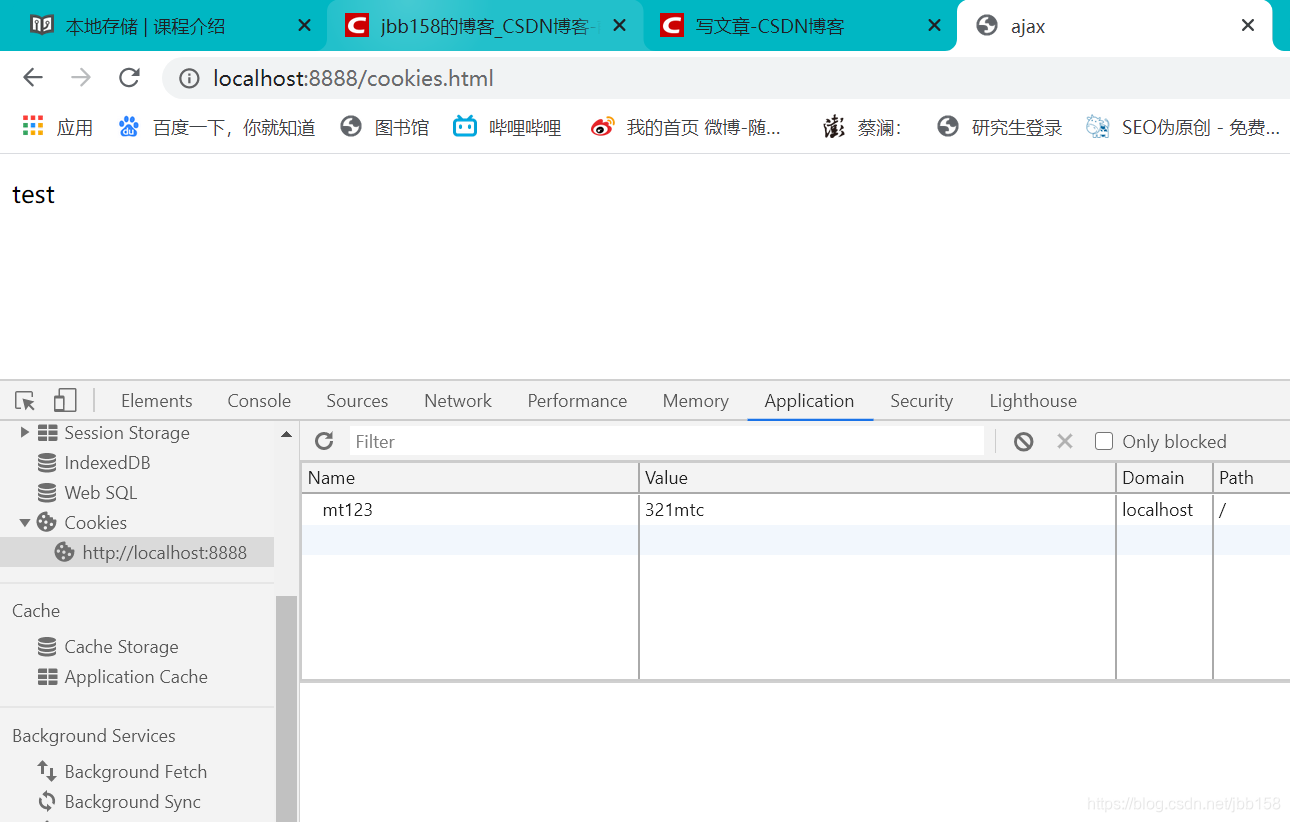Screen dimensions: 1290x822
Task: Open the 图书馆 bookmark
Action: [401, 126]
